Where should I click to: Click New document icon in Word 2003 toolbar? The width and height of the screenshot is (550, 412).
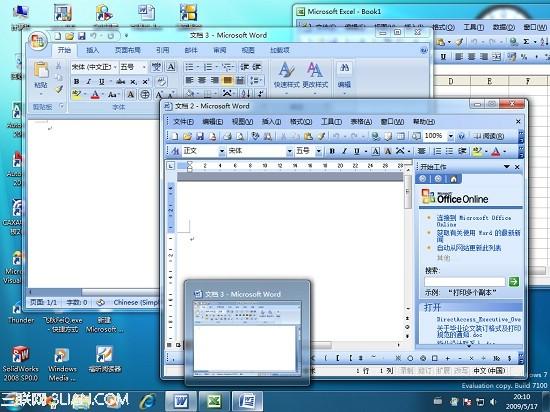click(x=175, y=136)
